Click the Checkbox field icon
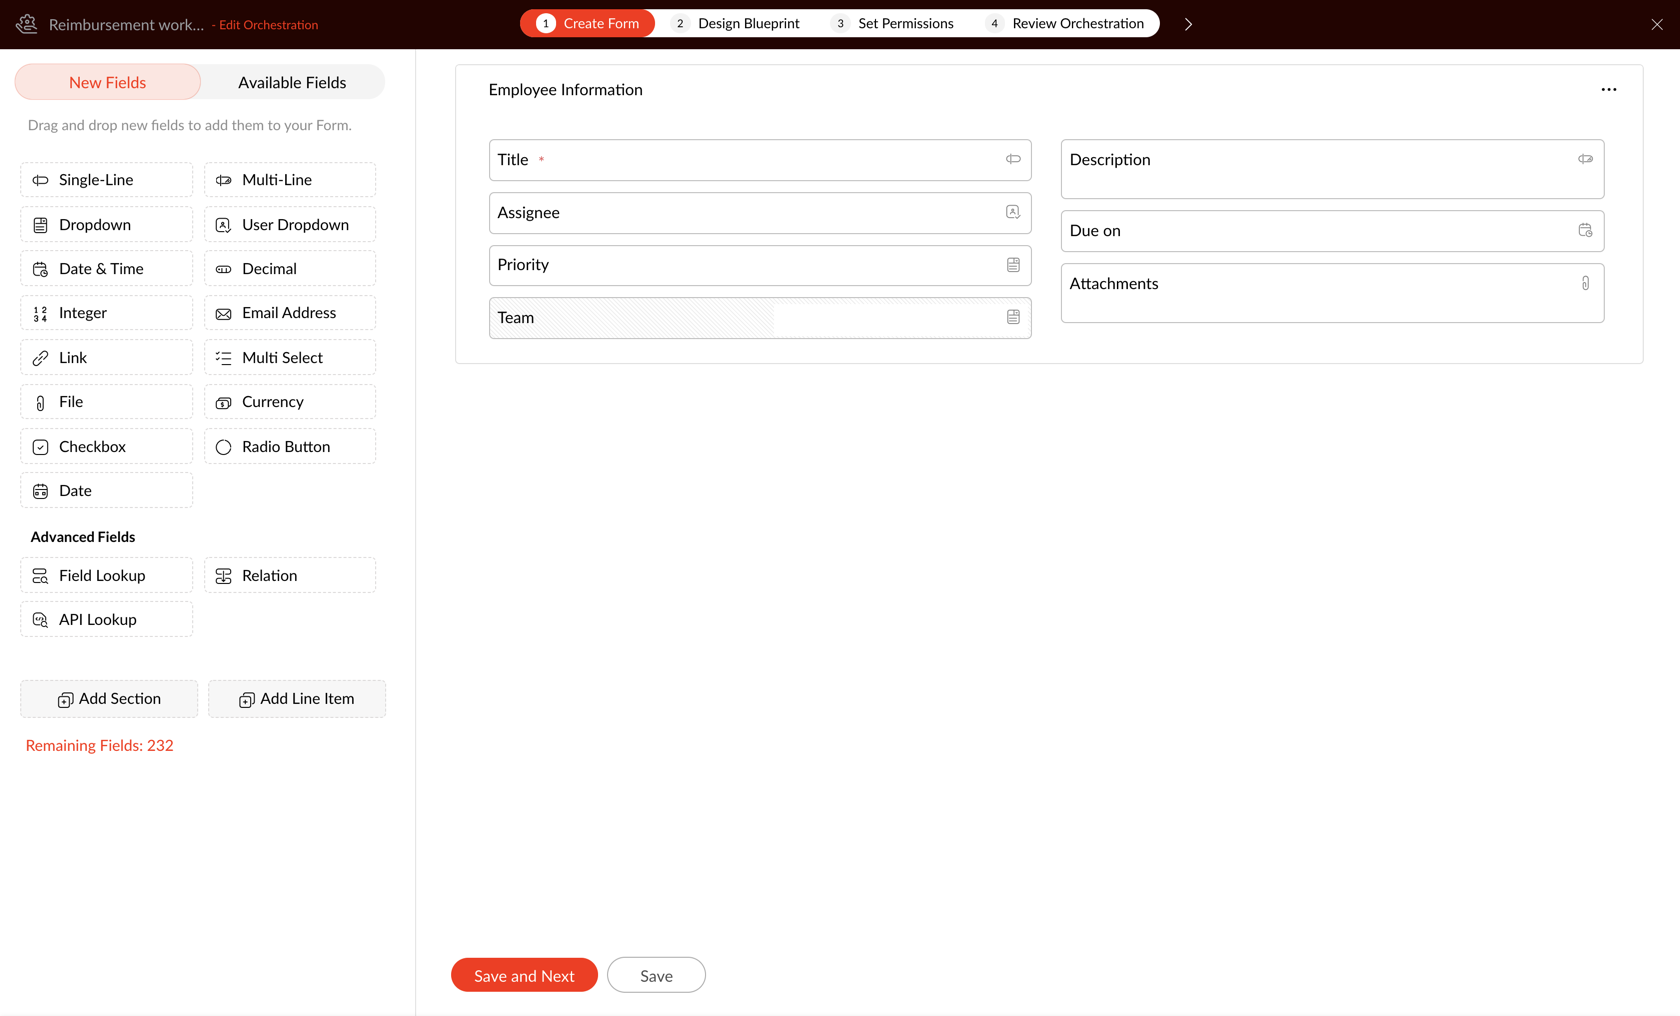 [40, 447]
